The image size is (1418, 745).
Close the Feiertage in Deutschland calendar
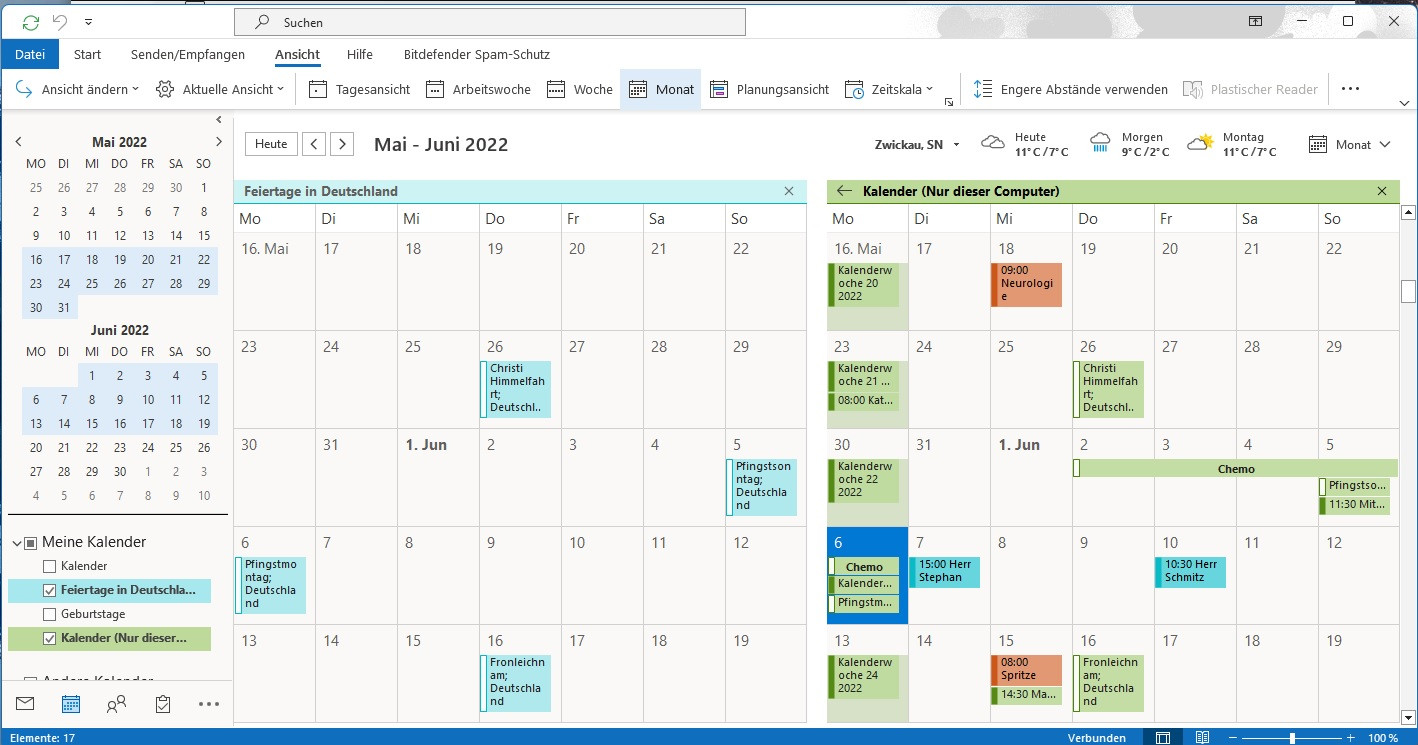[789, 191]
